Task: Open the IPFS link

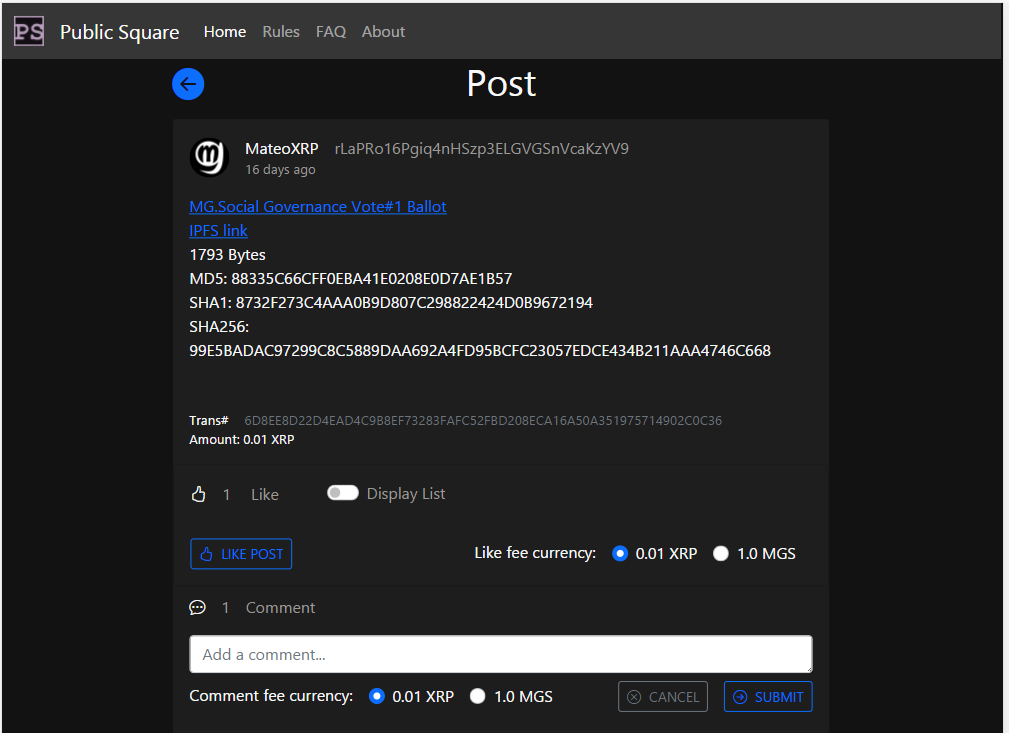Action: pos(218,230)
